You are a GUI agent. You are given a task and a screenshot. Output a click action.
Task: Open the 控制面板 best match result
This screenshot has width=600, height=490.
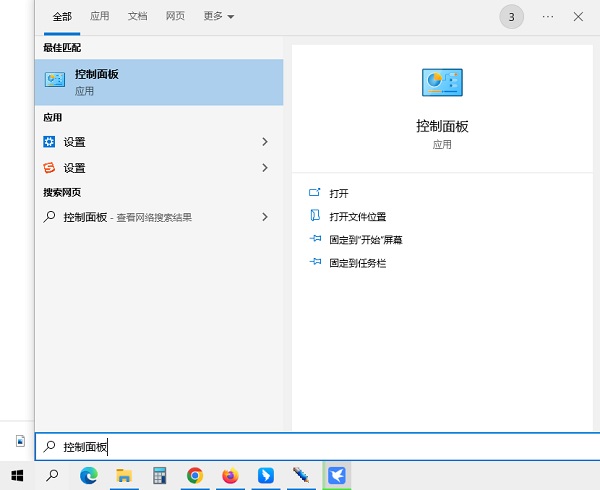point(158,82)
